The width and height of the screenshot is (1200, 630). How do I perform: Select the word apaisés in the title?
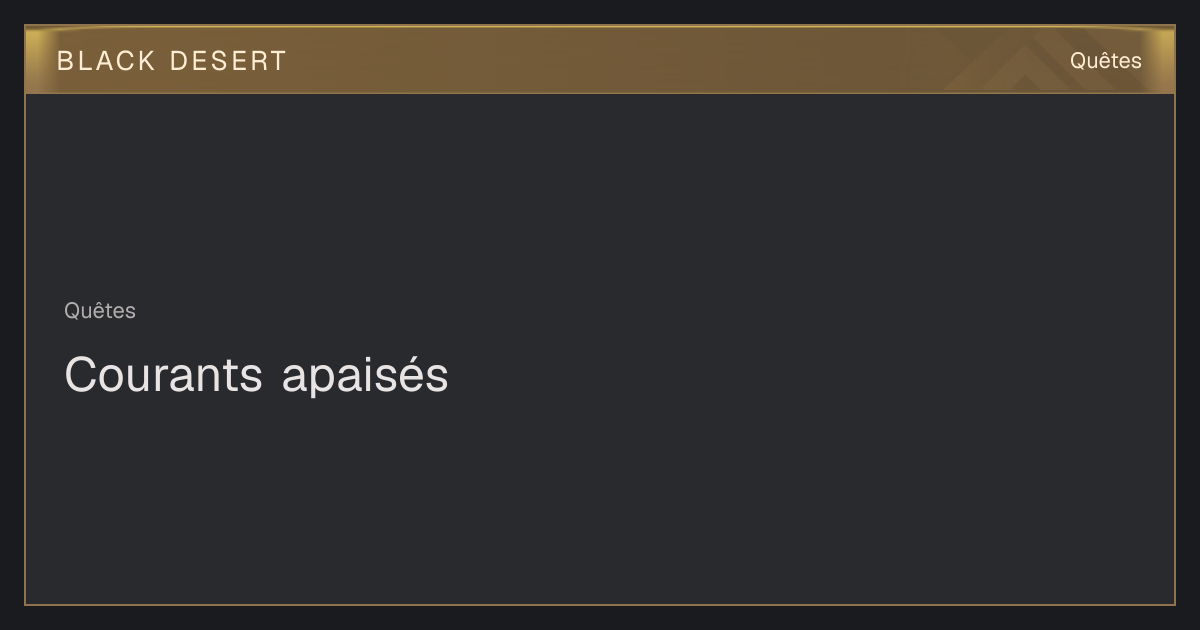365,377
